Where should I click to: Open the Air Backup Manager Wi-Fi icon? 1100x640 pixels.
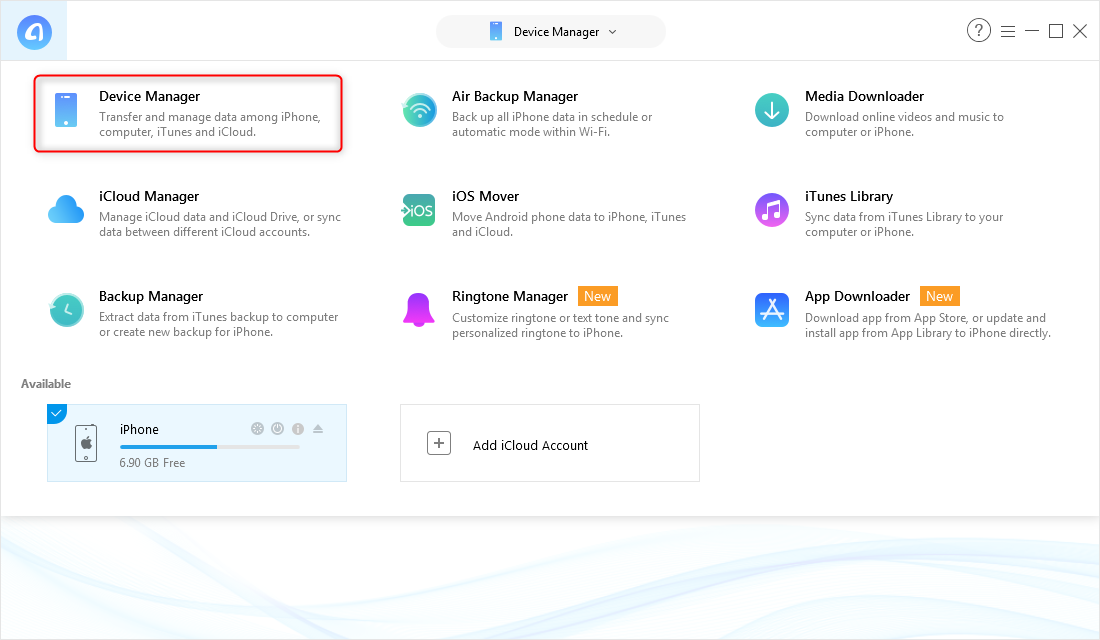pos(420,110)
